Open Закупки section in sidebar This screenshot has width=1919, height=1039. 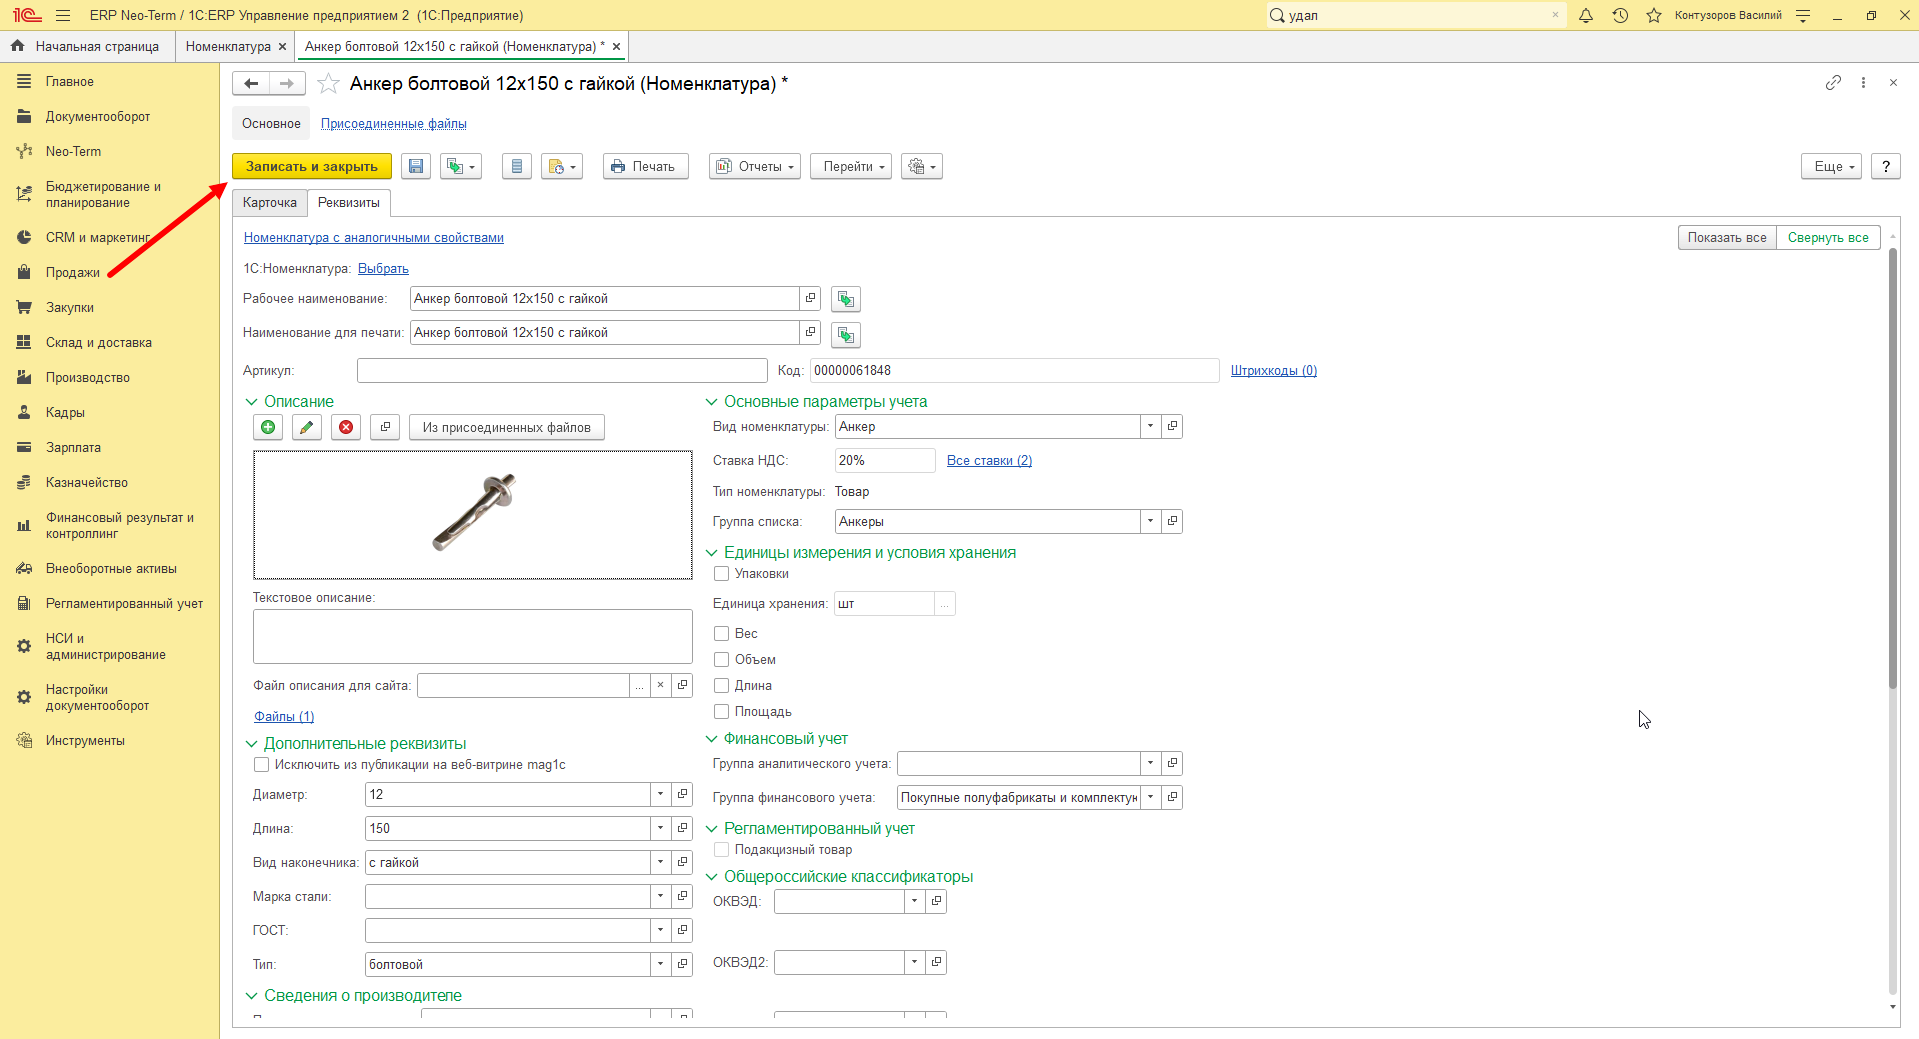(70, 308)
